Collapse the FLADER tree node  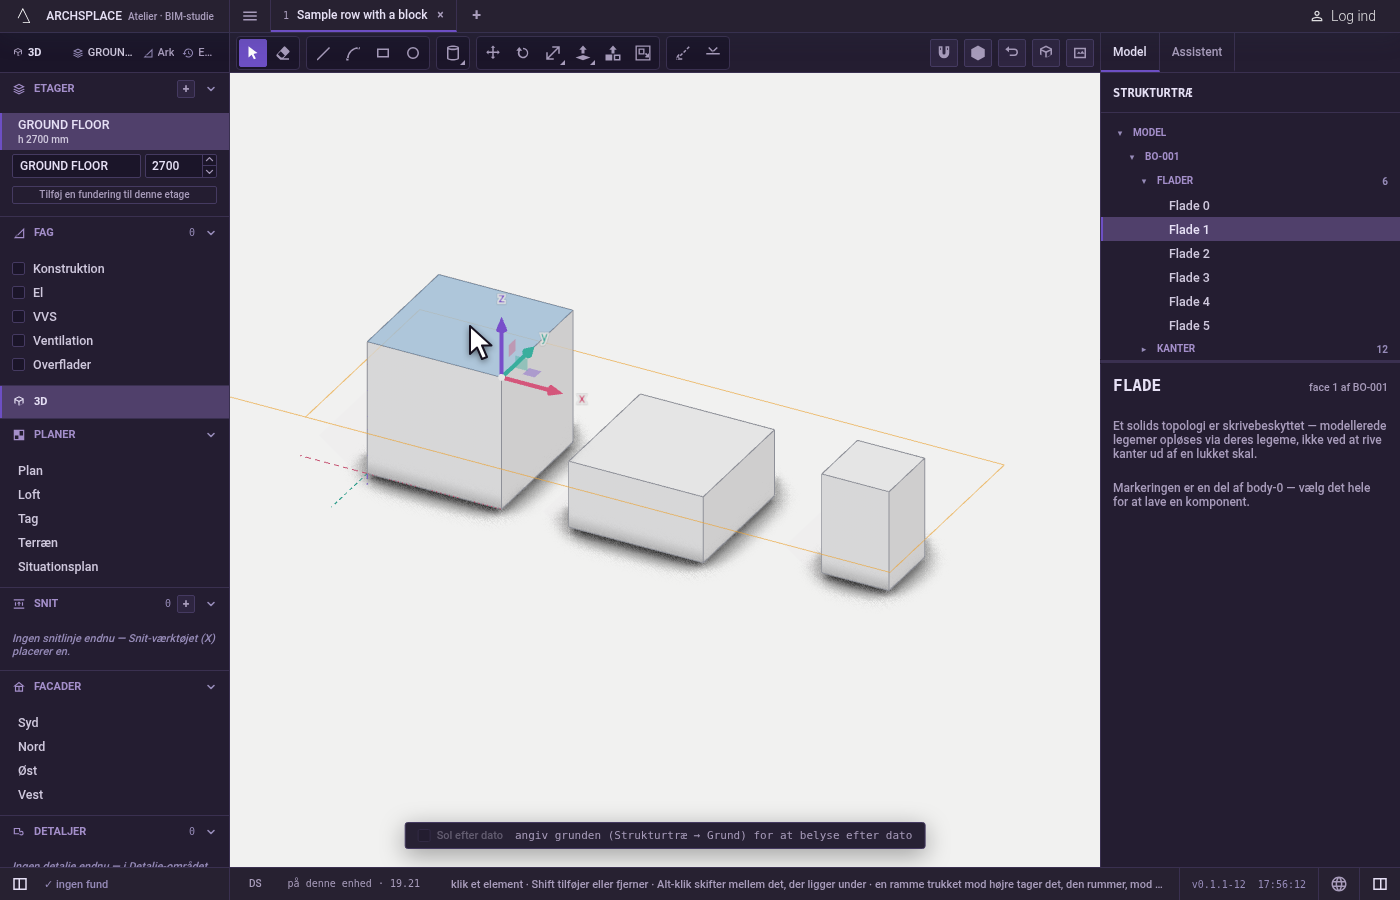[x=1144, y=181]
